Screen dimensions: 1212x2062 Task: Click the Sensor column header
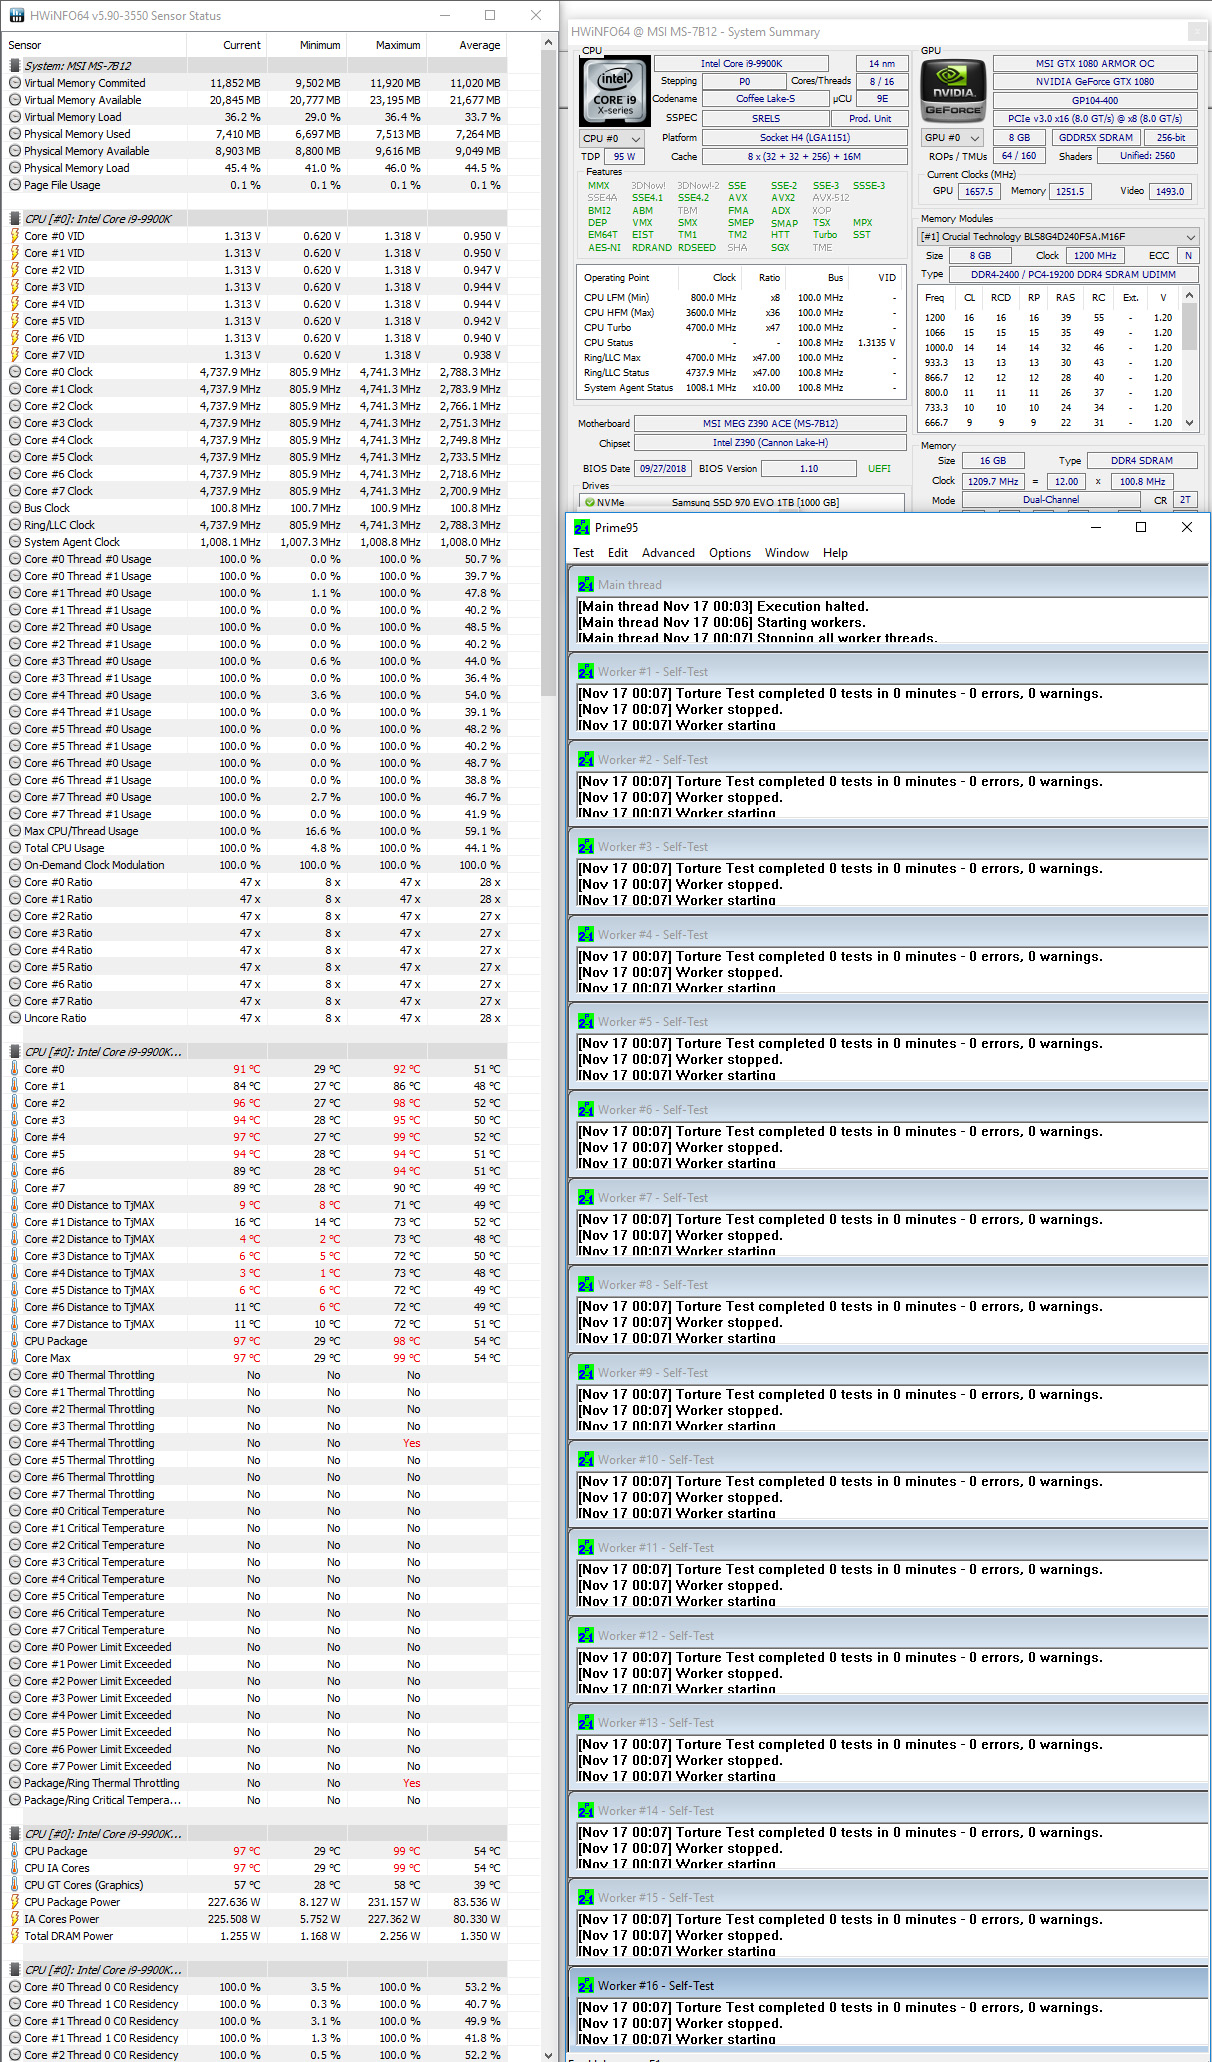pos(94,45)
